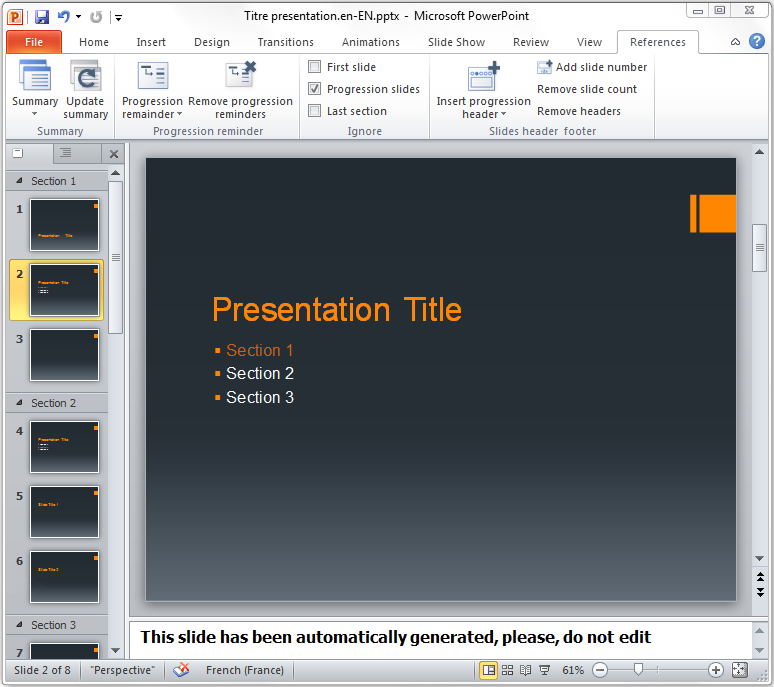
Task: Open the File tab
Action: (34, 42)
